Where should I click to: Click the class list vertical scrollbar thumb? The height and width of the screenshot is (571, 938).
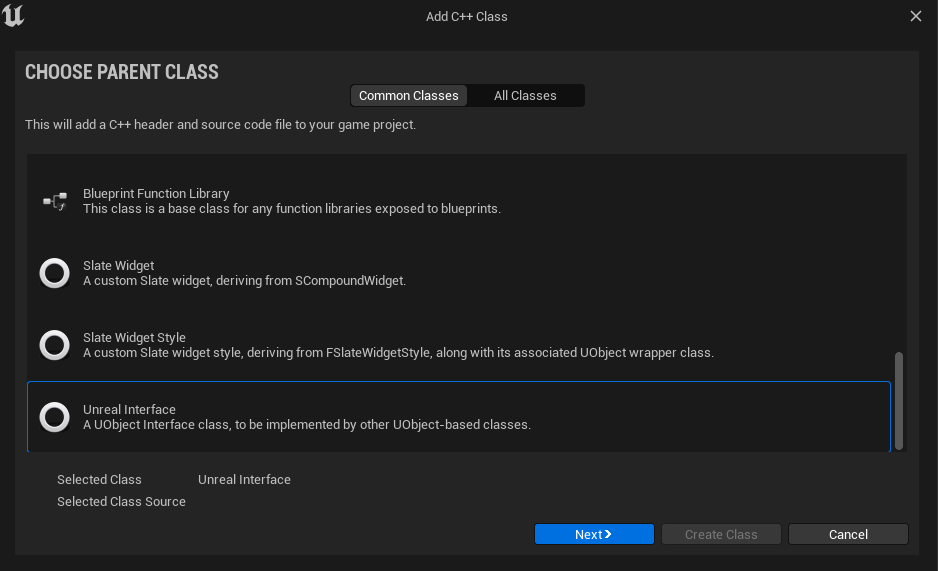(x=899, y=401)
